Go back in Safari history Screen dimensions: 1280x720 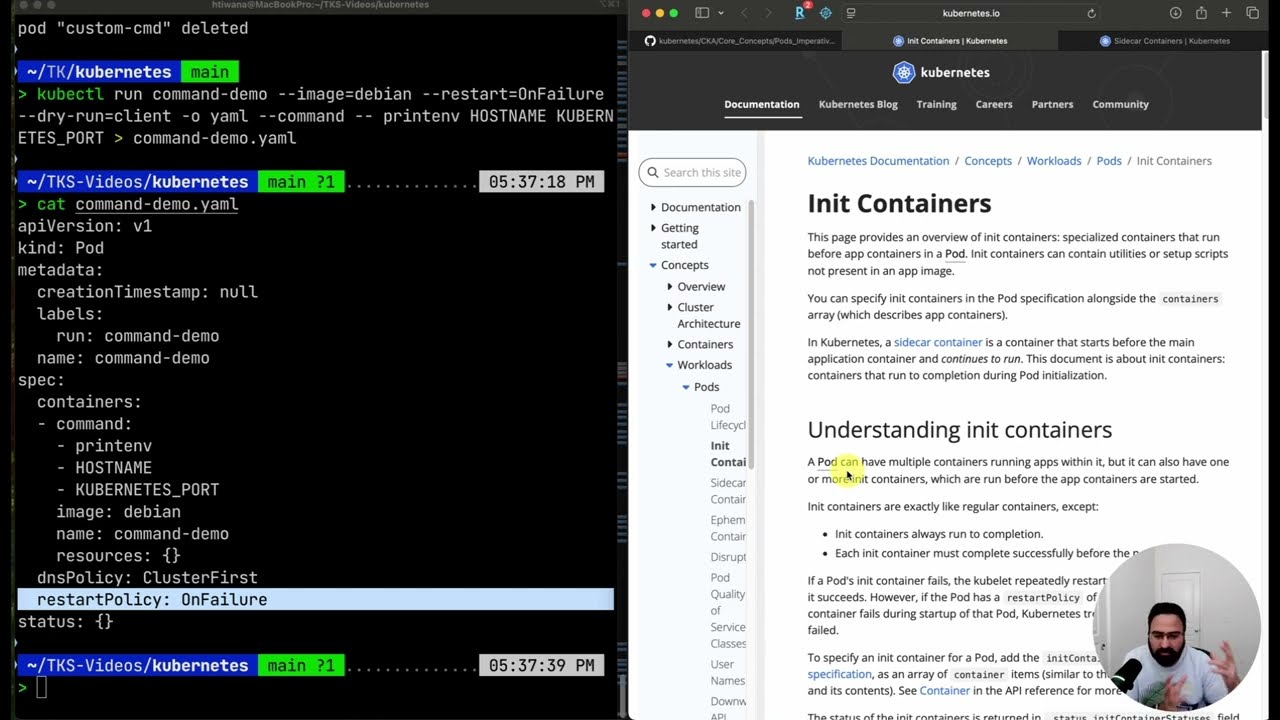tap(744, 13)
